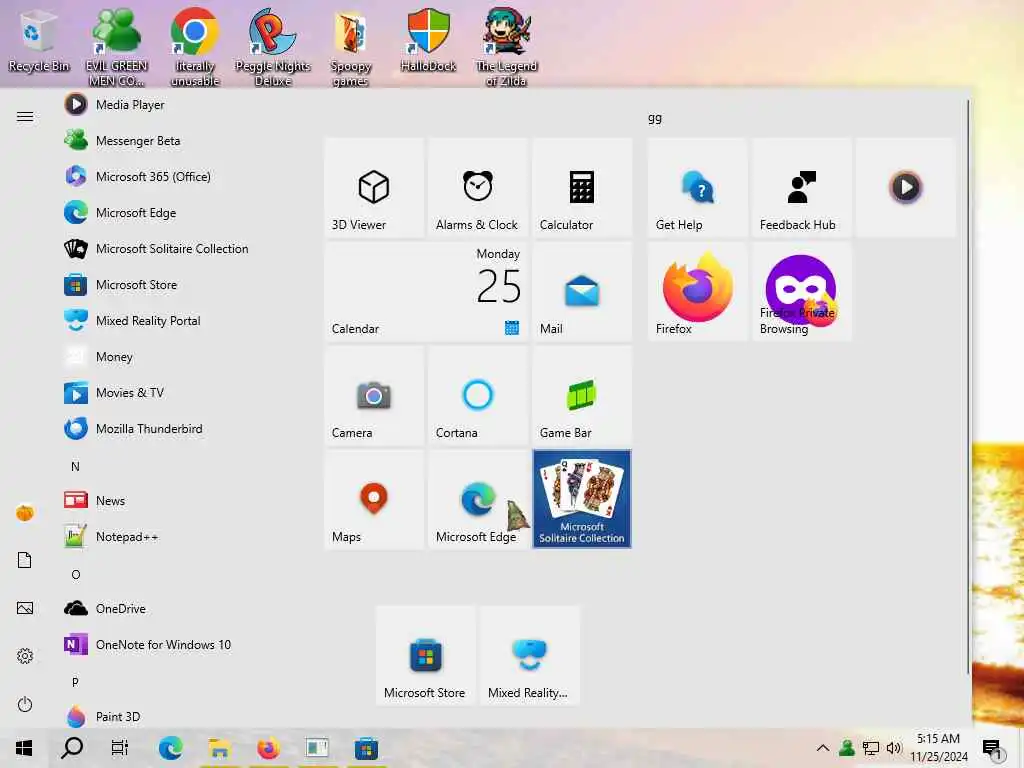The image size is (1024, 768).
Task: Launch the Microsoft Edge tile
Action: click(x=478, y=500)
